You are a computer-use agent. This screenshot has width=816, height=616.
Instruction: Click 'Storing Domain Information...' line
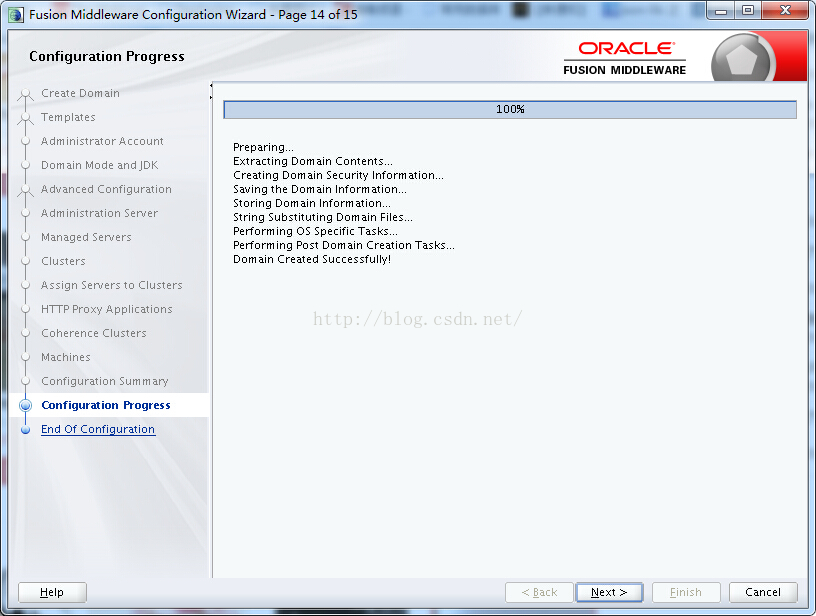(312, 203)
